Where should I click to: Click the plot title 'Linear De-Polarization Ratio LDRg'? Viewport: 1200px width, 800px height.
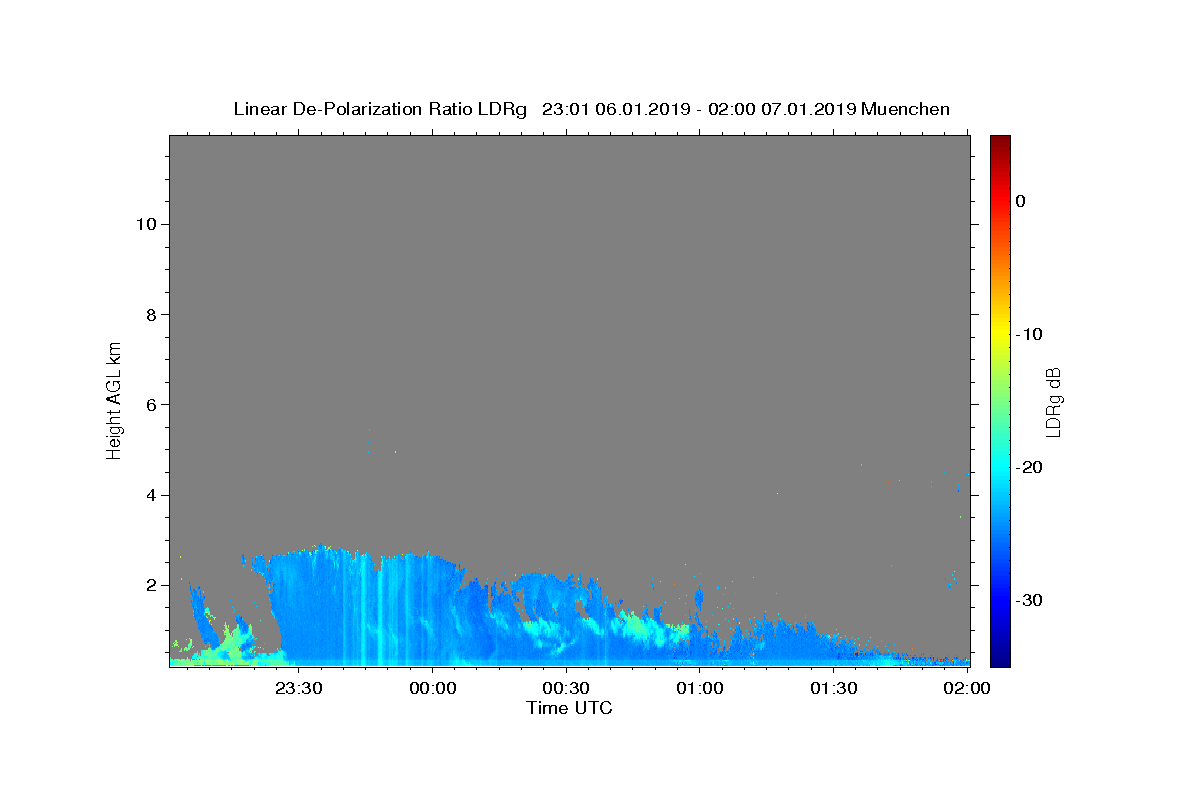[x=380, y=109]
